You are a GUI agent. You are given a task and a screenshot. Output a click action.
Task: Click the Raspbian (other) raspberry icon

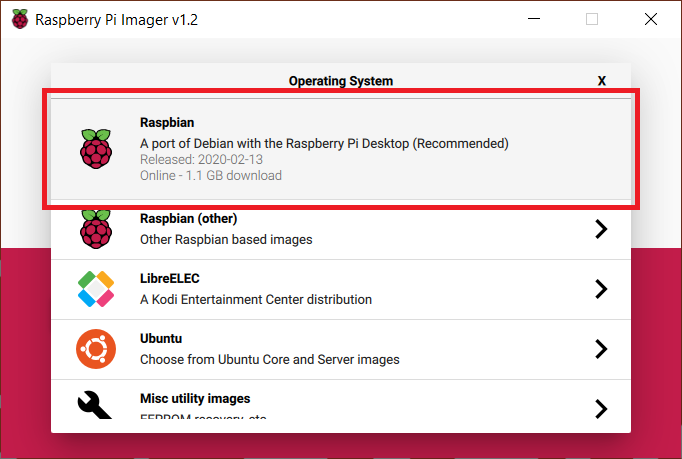(x=96, y=229)
